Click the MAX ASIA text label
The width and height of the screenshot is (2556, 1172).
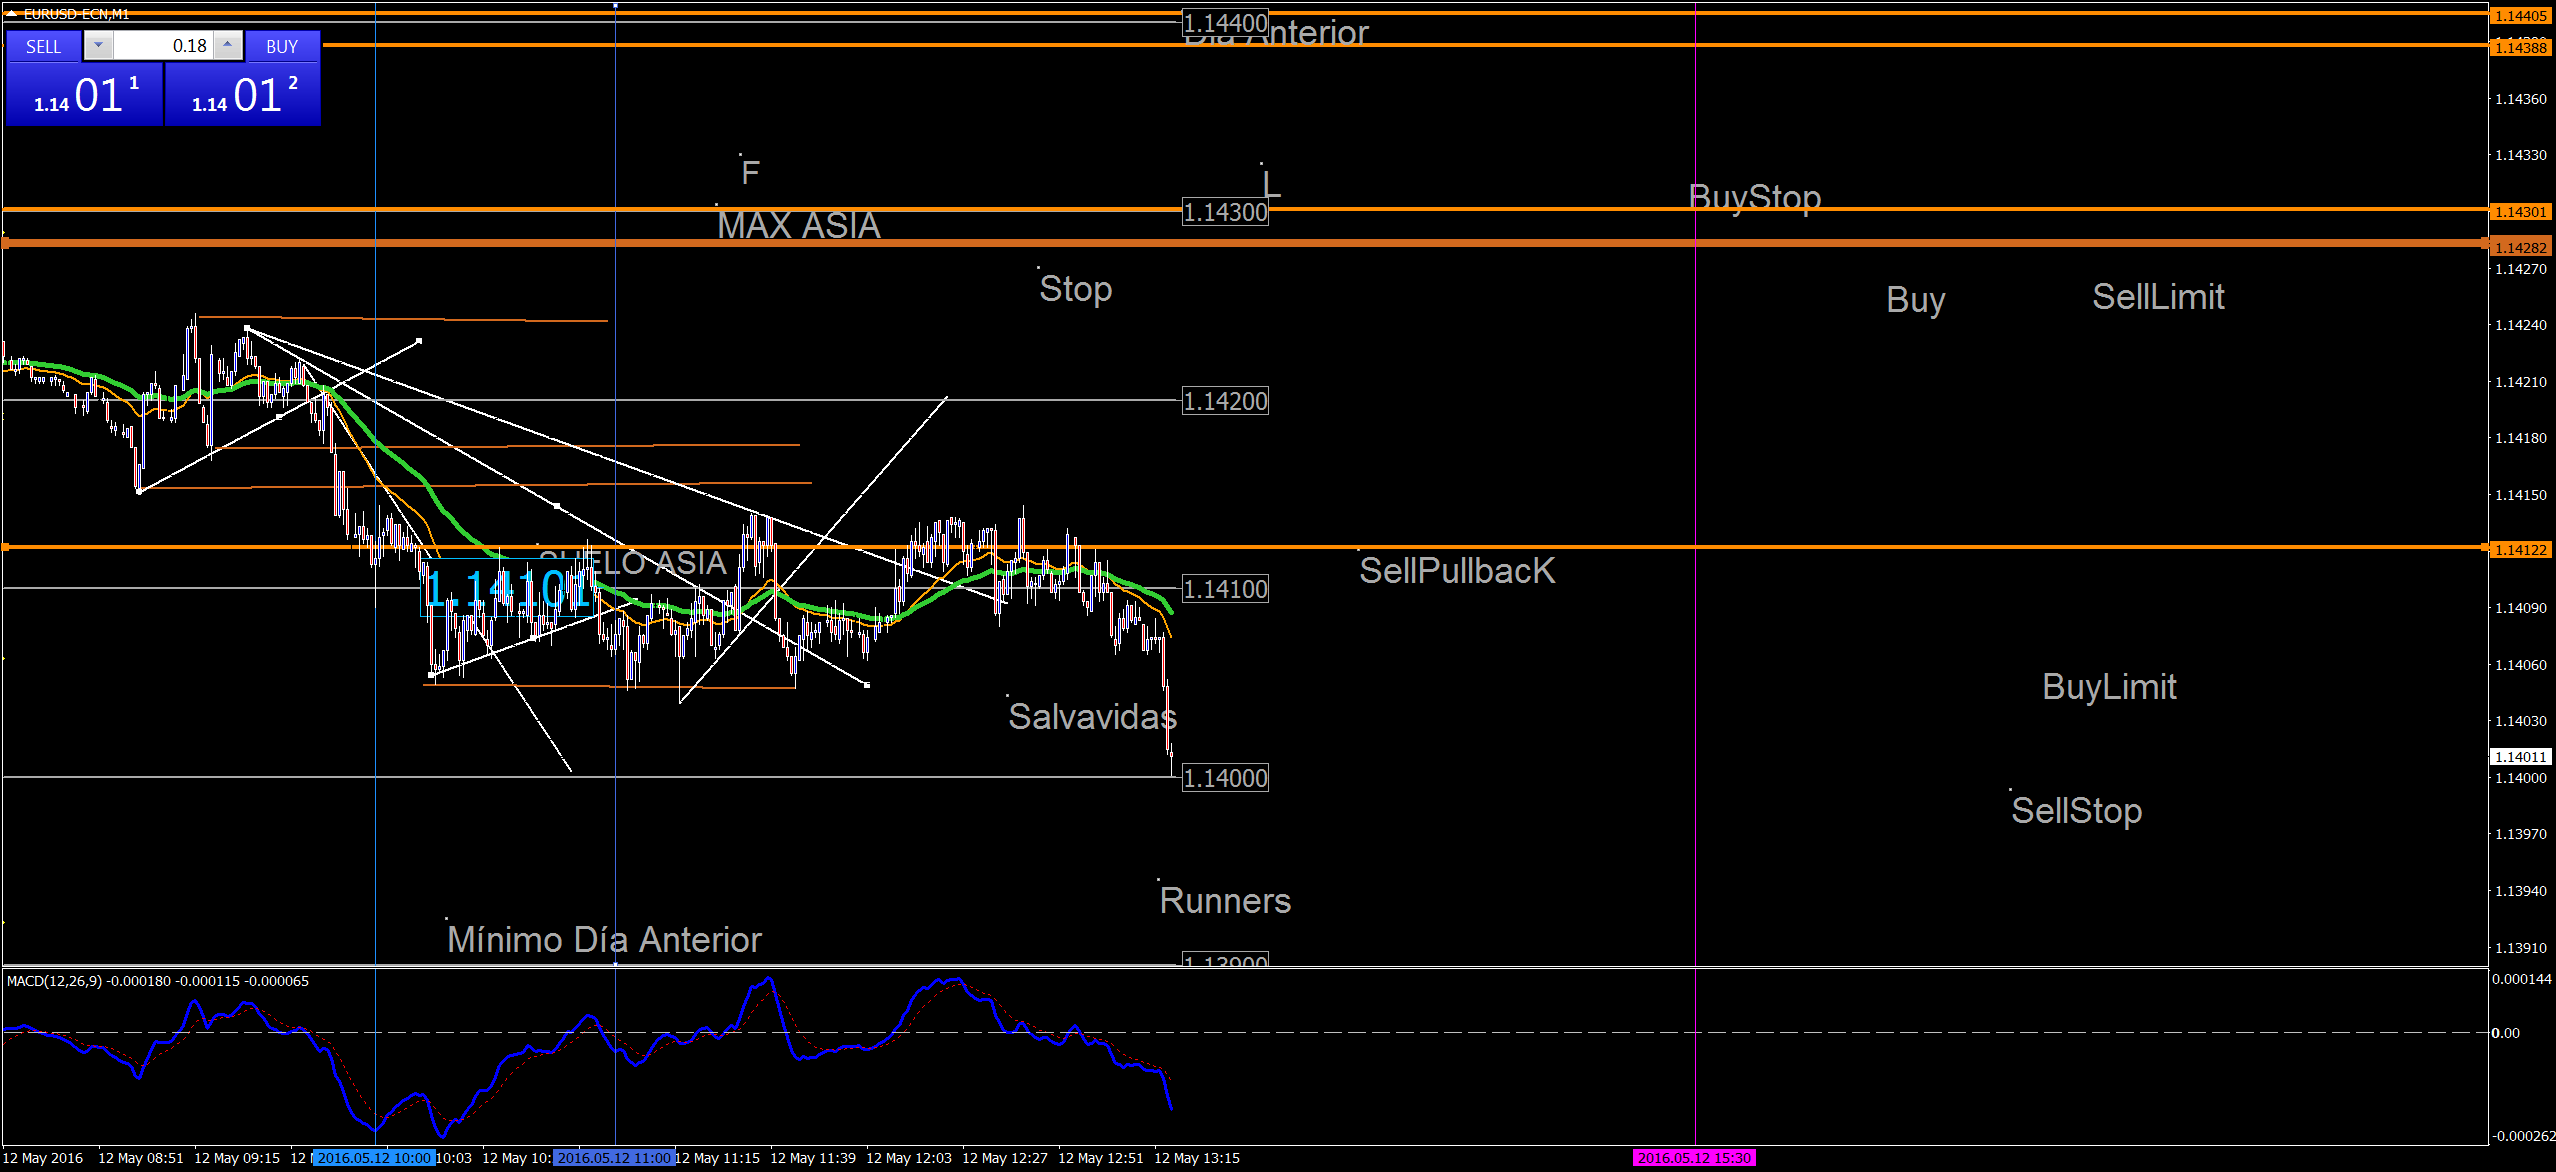[x=798, y=226]
